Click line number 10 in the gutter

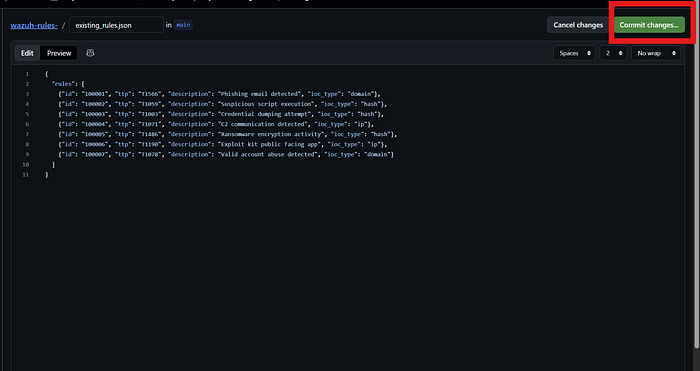(26, 165)
